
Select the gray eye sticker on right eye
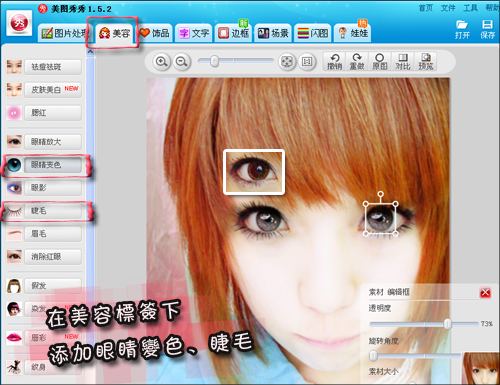(x=380, y=219)
